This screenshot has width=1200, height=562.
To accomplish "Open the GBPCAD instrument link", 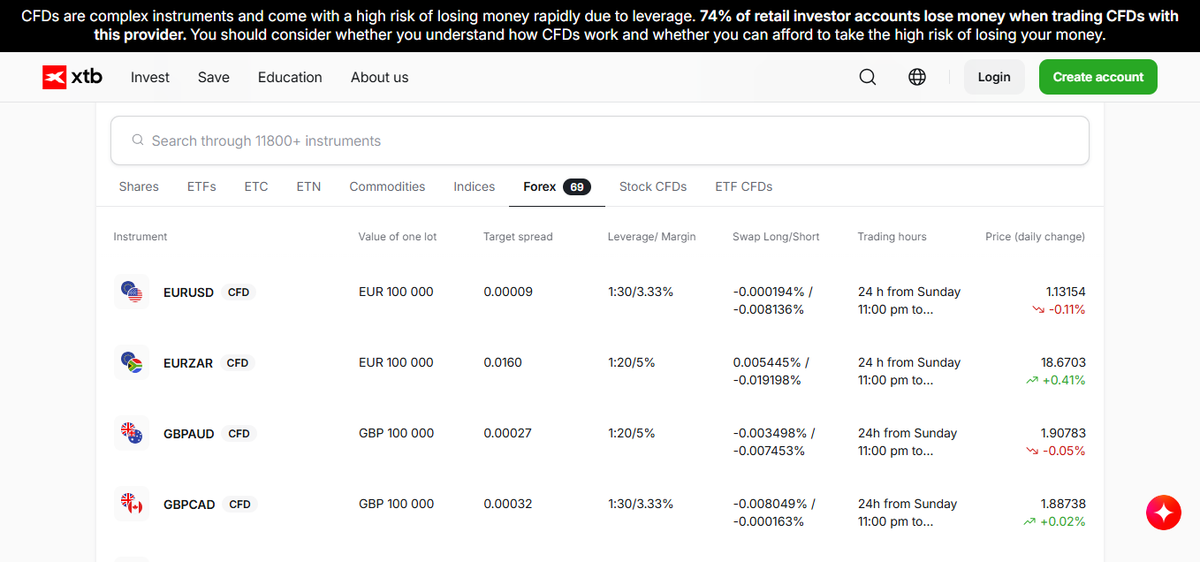I will tap(189, 505).
